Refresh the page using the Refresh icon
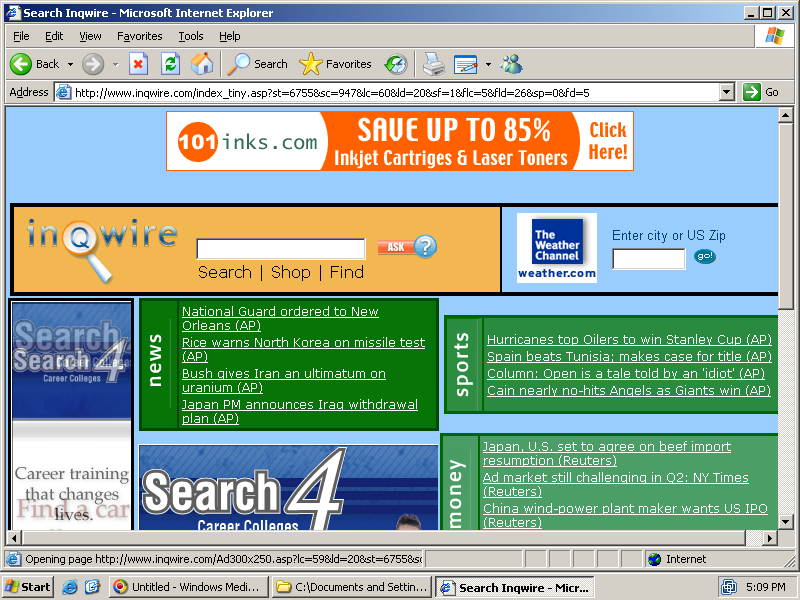The height and width of the screenshot is (600, 800). (170, 64)
